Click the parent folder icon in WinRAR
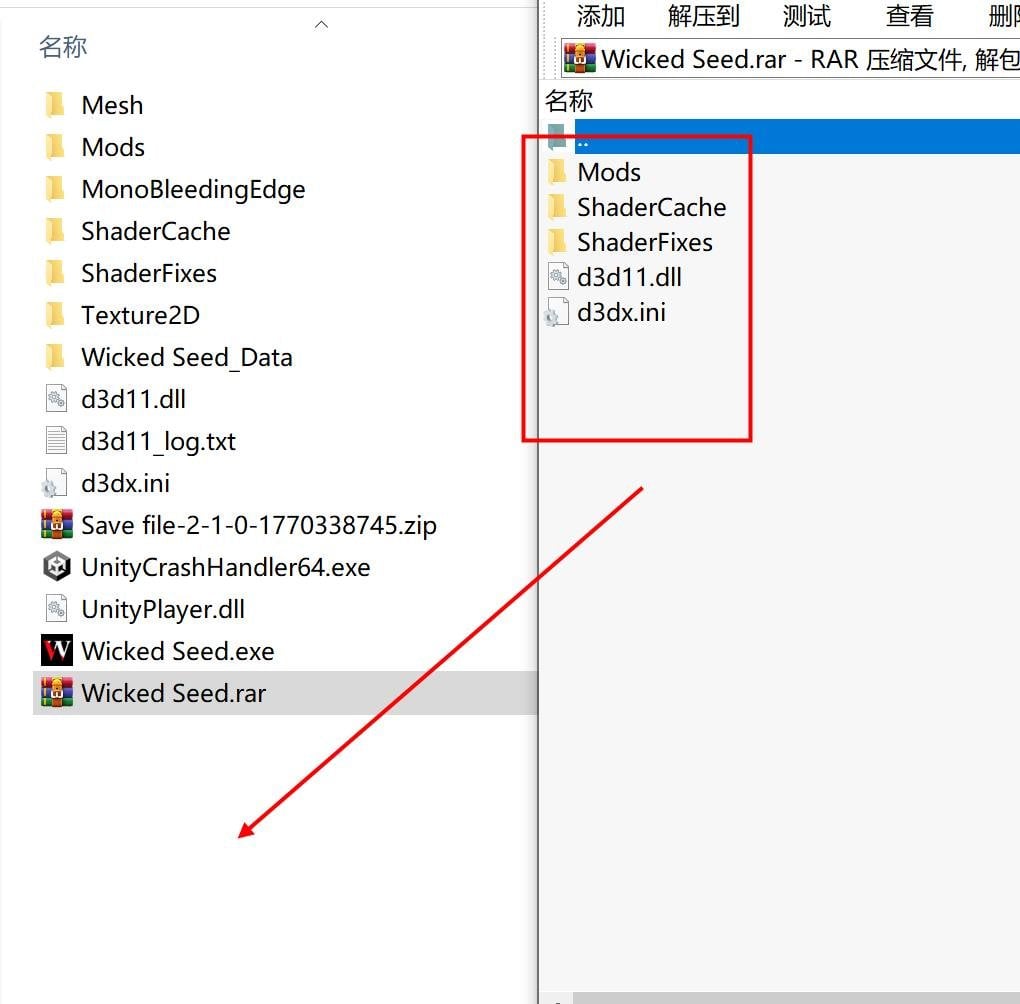1020x1004 pixels. click(x=557, y=136)
